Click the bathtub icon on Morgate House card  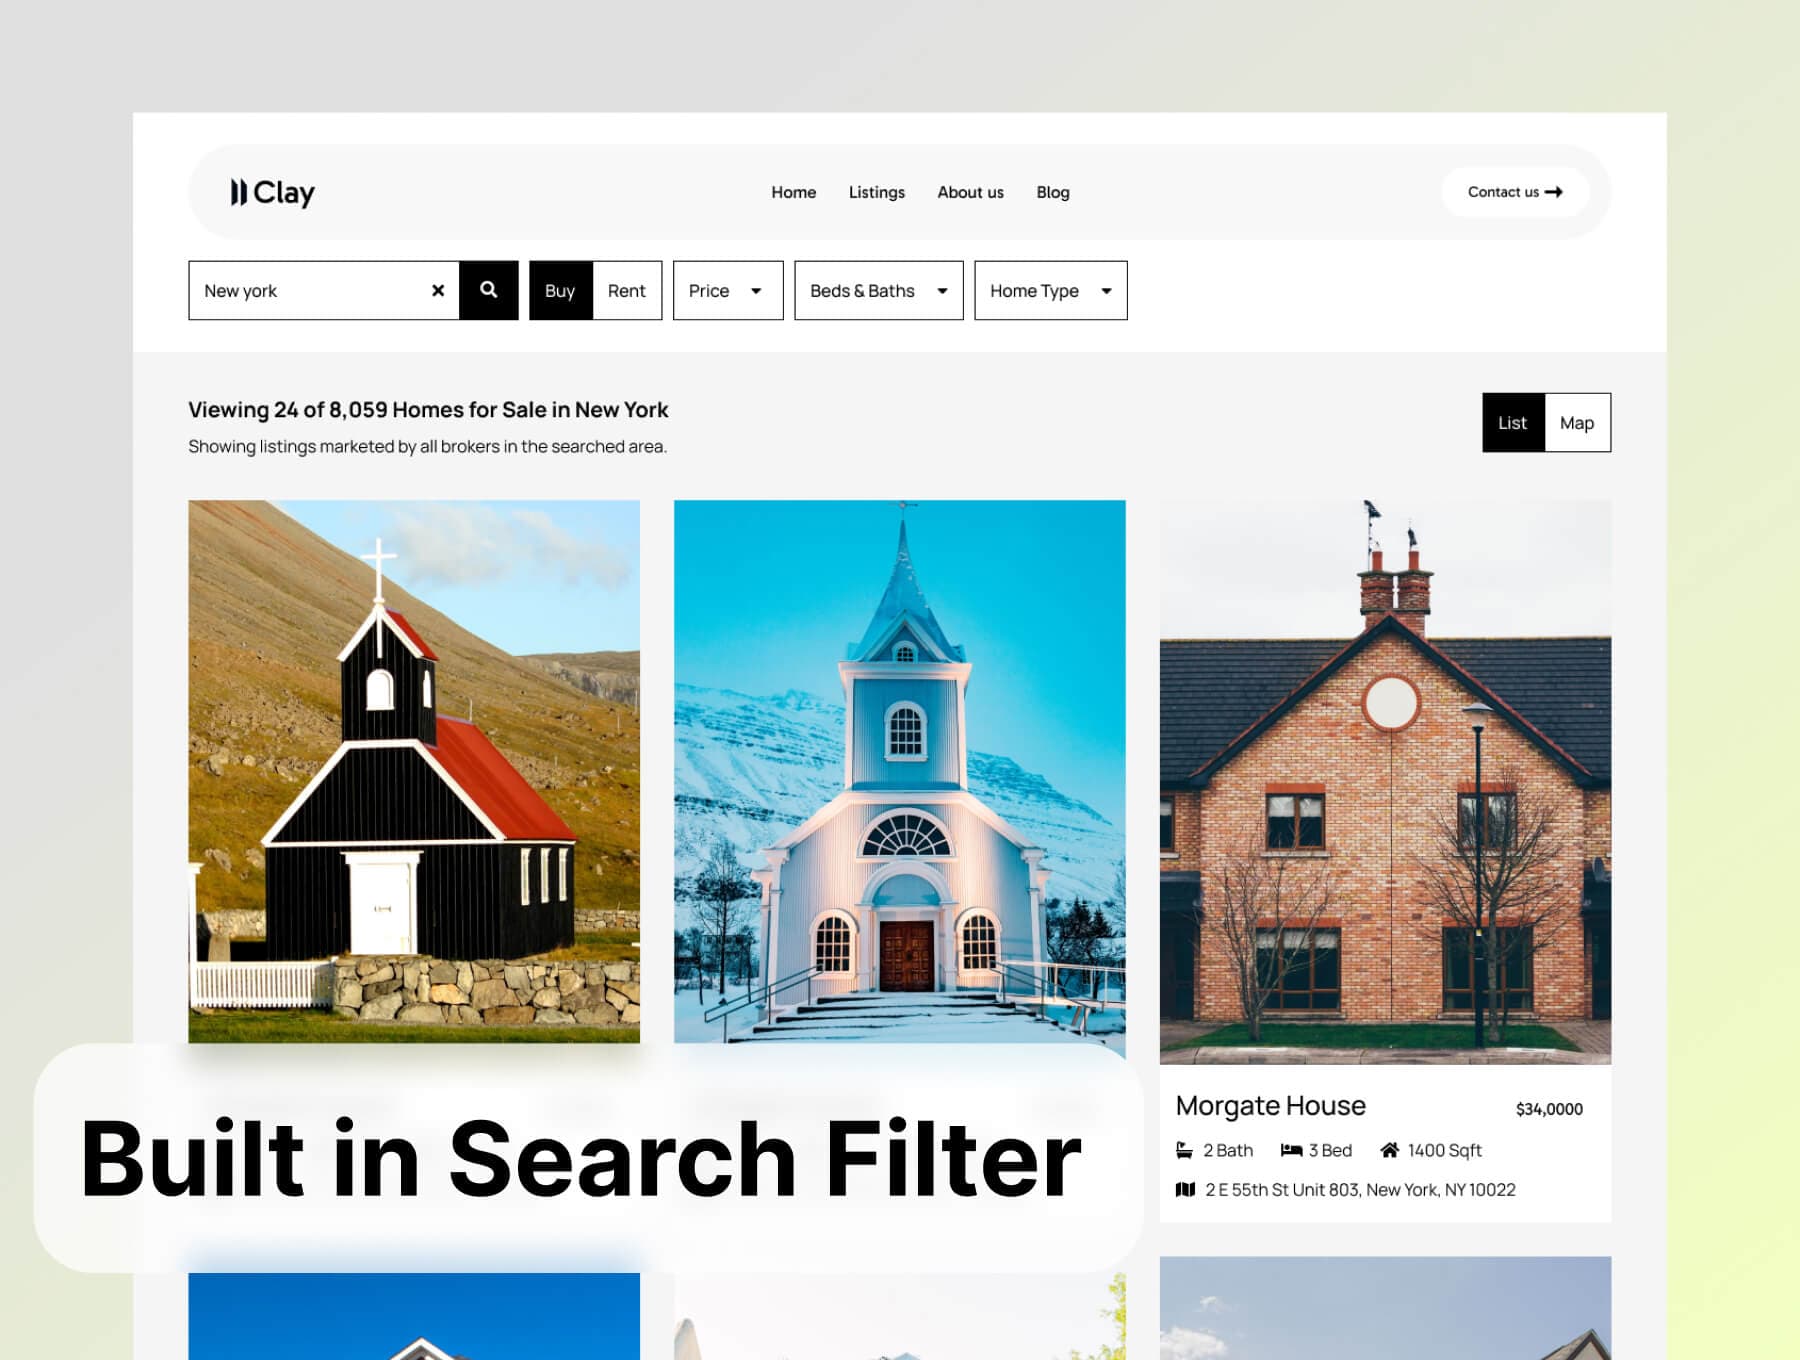click(1186, 1150)
